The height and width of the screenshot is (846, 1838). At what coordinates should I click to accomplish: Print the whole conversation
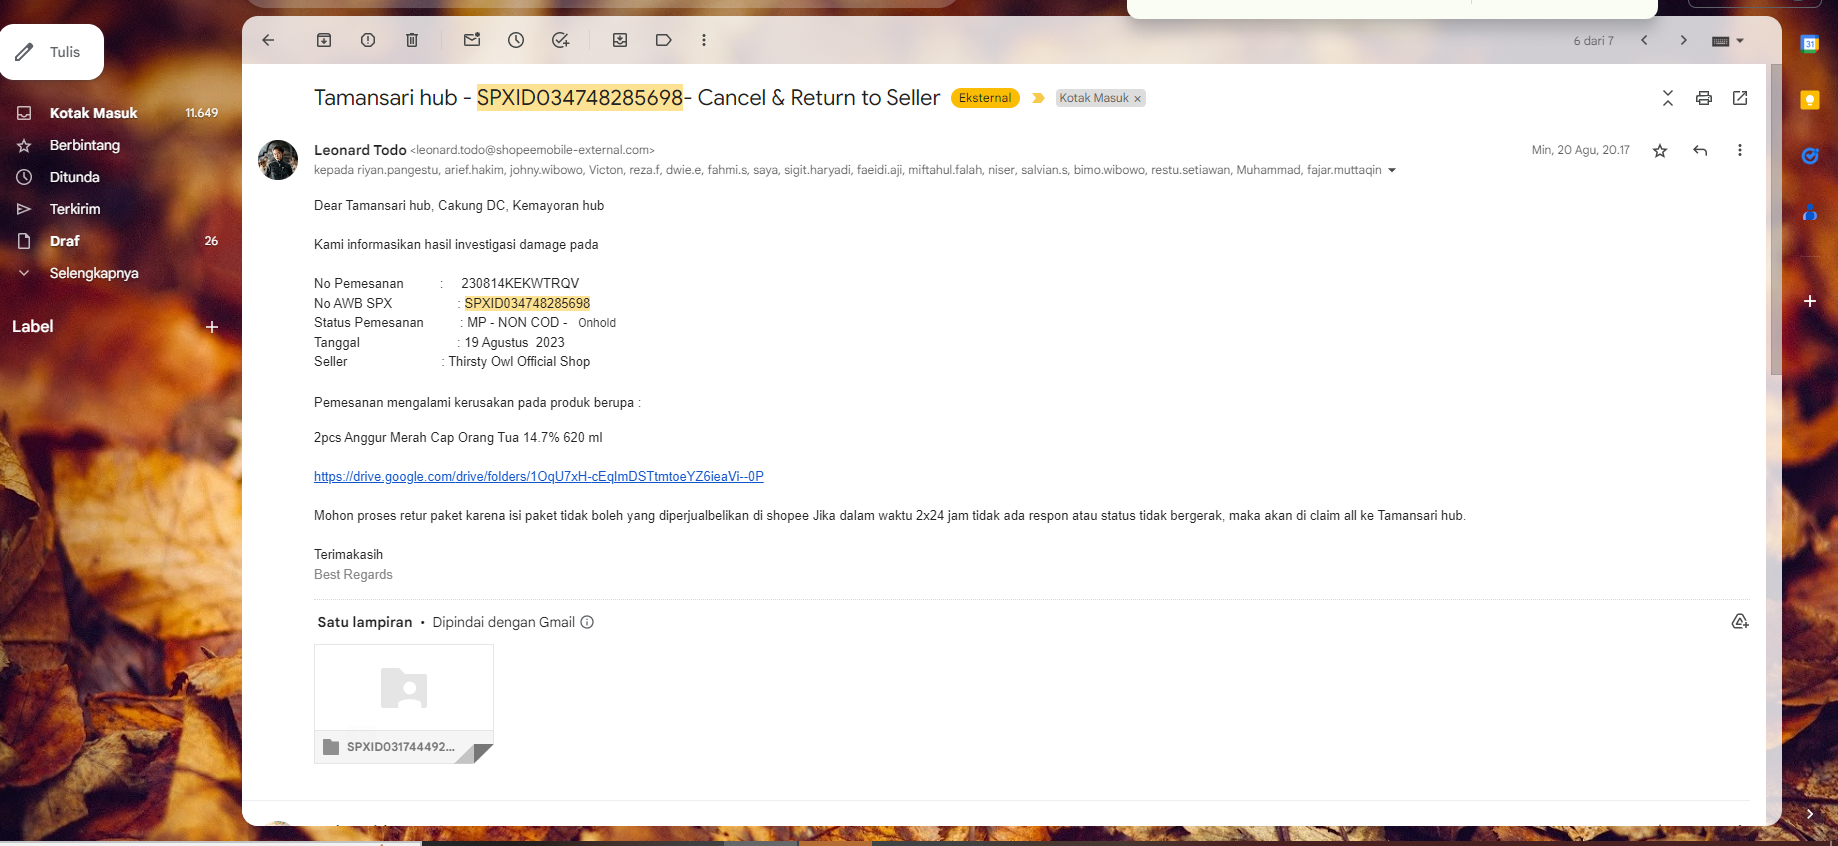[x=1704, y=97]
